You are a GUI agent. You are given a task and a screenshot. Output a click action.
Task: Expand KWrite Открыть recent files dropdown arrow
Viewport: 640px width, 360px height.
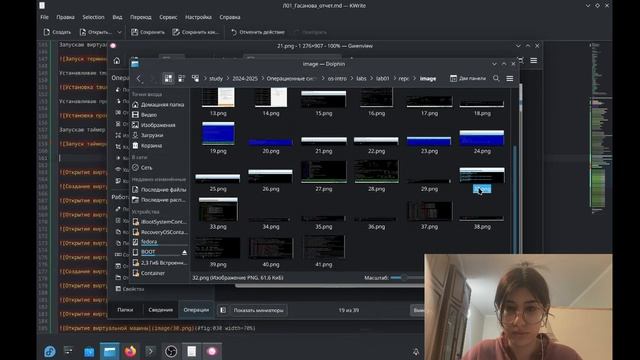coord(119,32)
